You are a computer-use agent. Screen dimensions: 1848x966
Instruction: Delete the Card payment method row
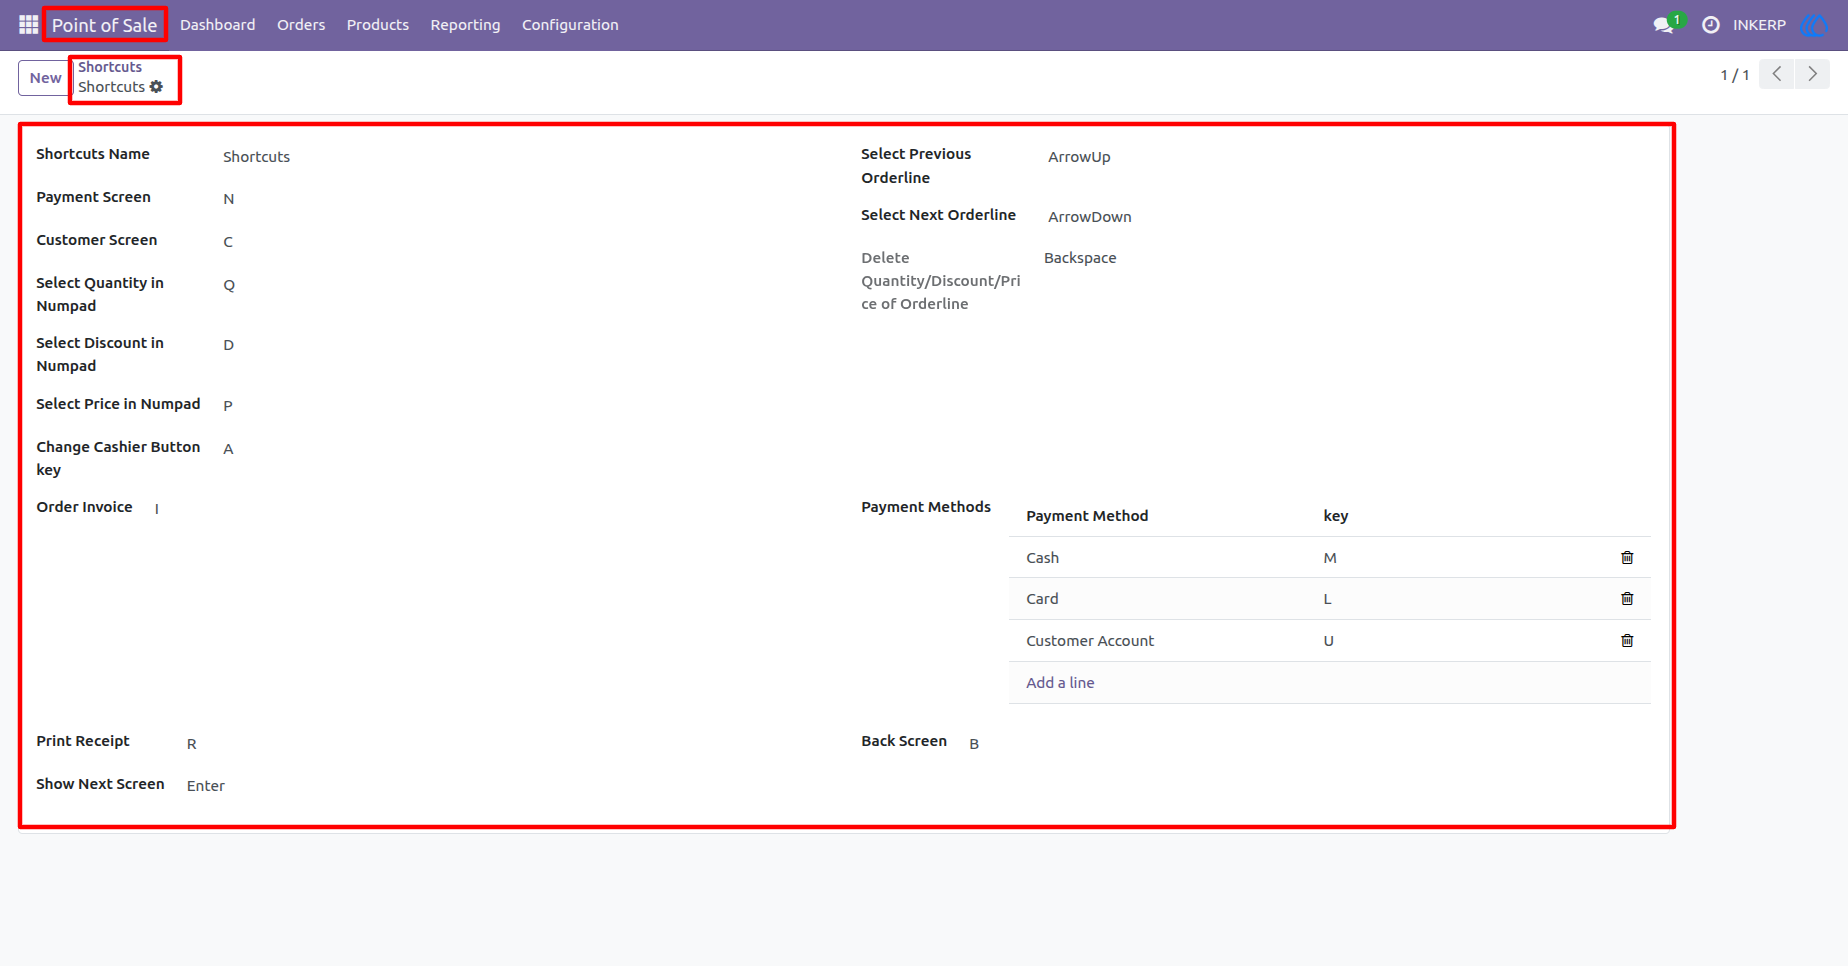click(x=1627, y=599)
